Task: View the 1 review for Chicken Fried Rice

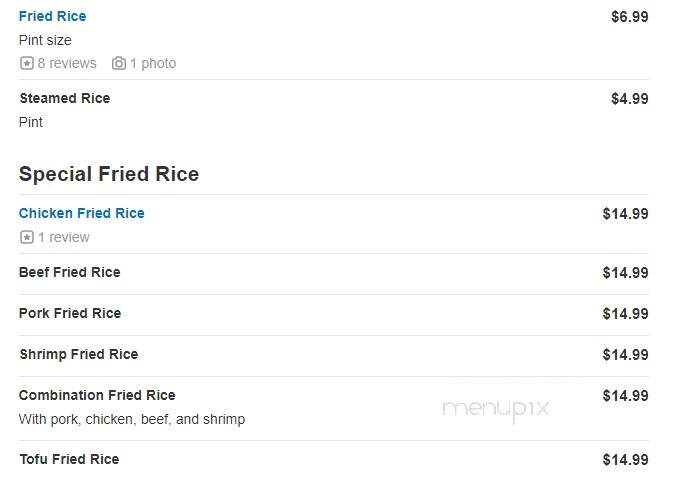Action: point(64,237)
